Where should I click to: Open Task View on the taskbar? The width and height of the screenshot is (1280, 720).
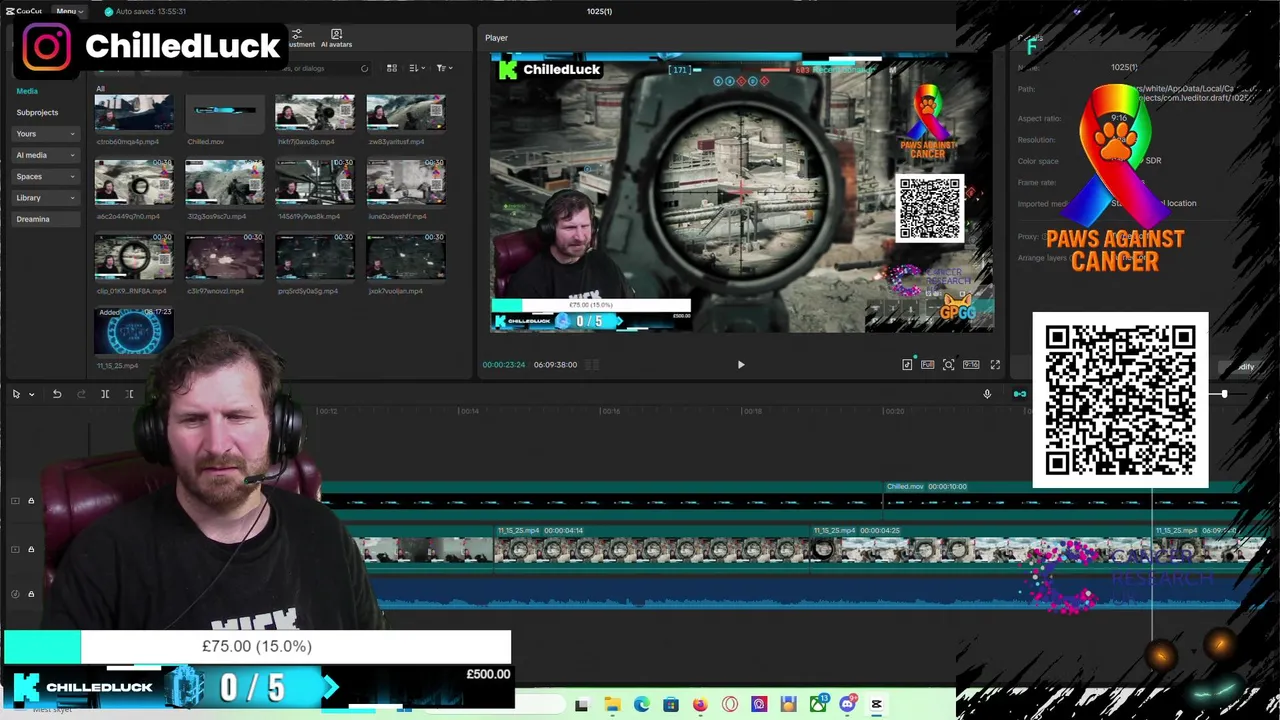tap(582, 705)
